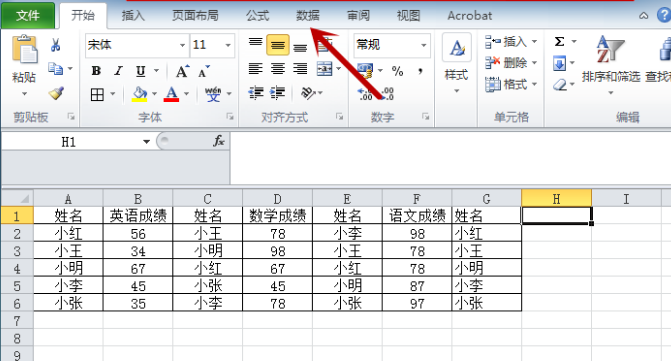Screen dimensions: 671x361
Task: Switch to Formulas (公式) tab
Action: coord(257,16)
